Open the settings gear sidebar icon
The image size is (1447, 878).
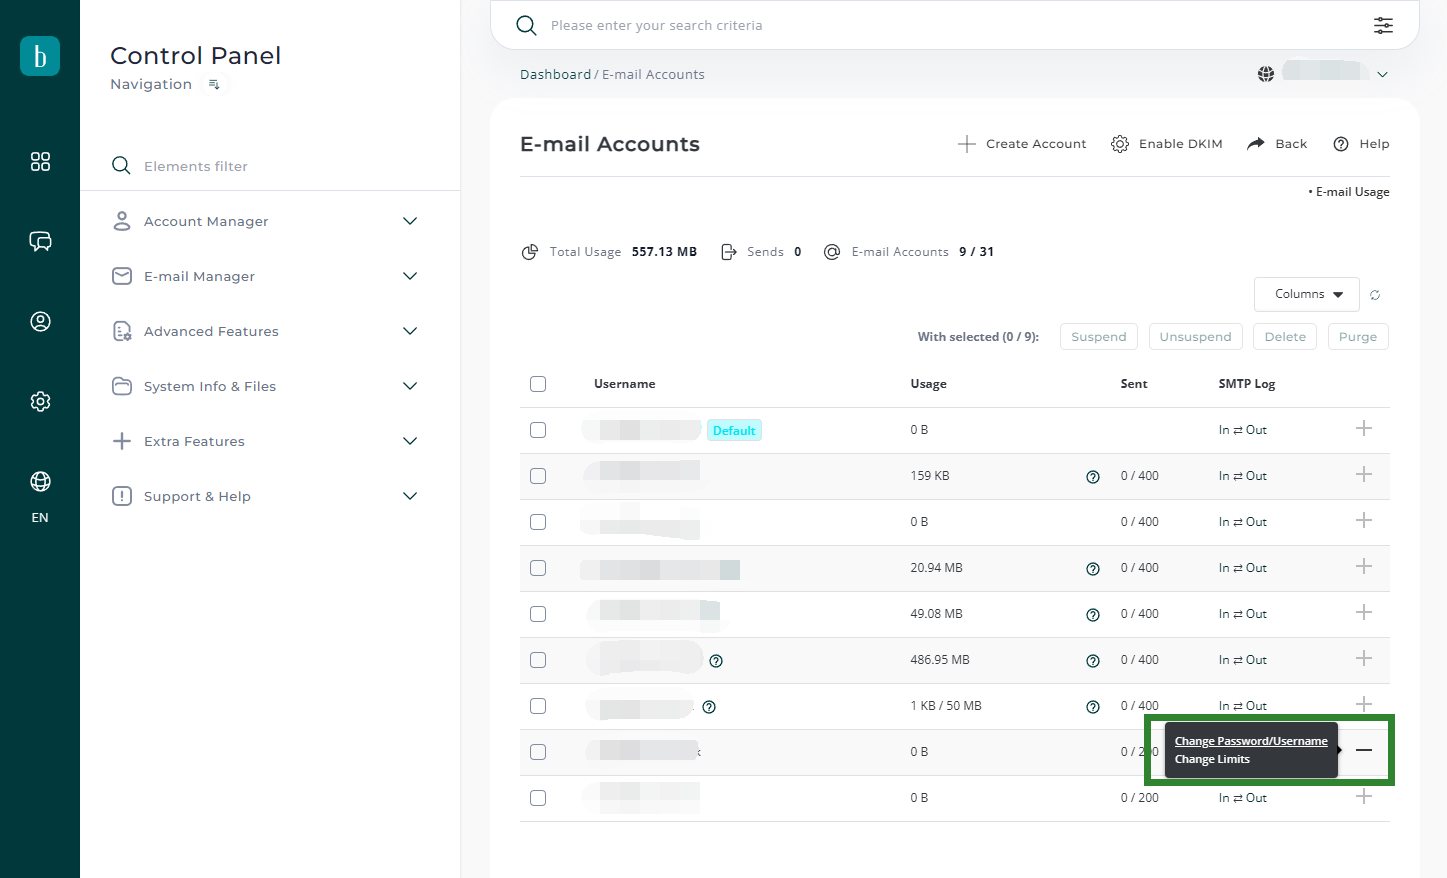[40, 401]
